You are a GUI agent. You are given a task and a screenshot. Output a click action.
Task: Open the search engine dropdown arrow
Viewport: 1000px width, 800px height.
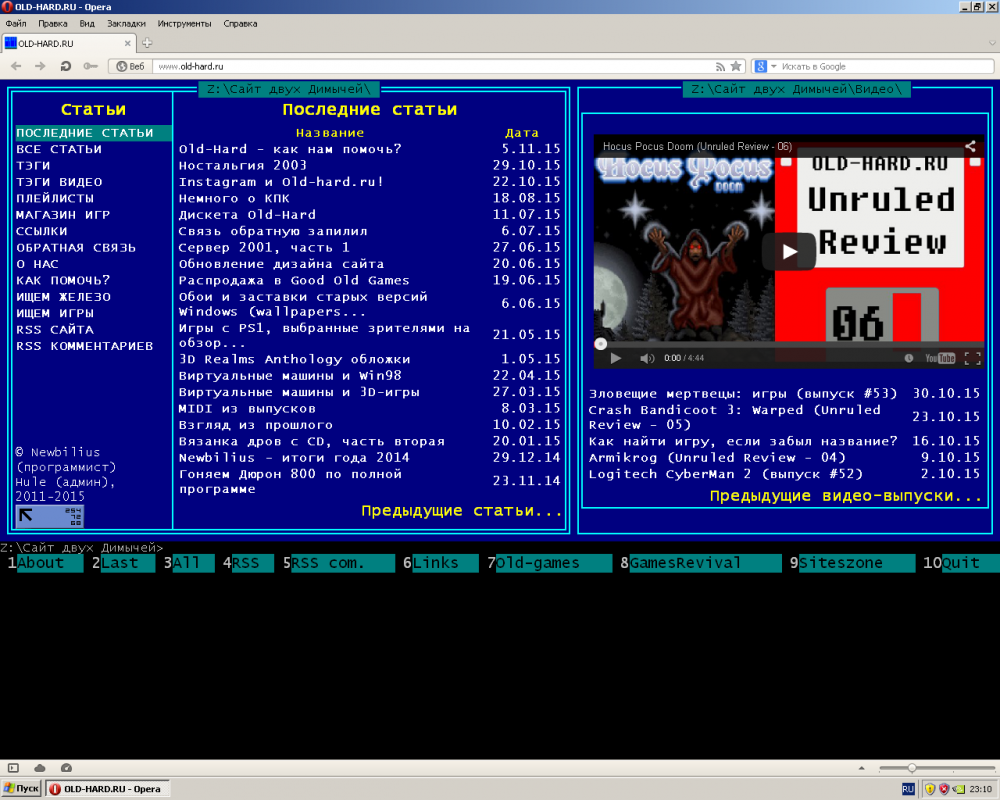pyautogui.click(x=773, y=66)
